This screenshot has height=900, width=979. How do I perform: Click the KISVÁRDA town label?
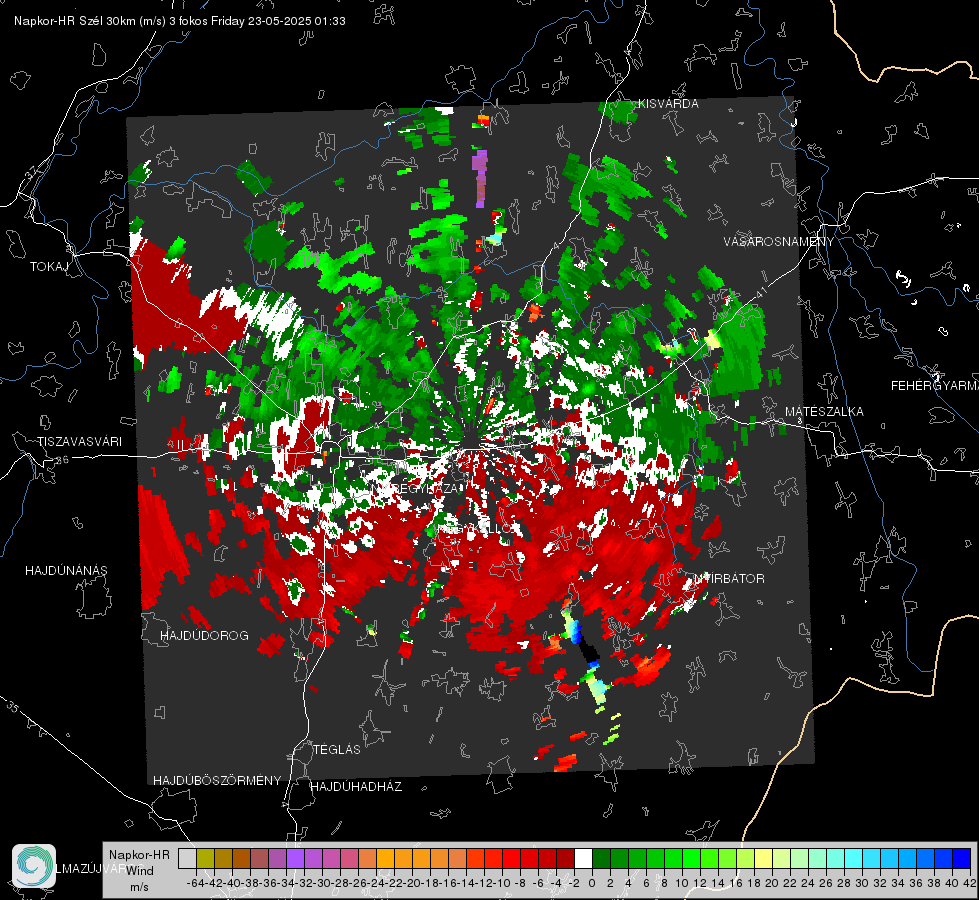click(x=668, y=104)
